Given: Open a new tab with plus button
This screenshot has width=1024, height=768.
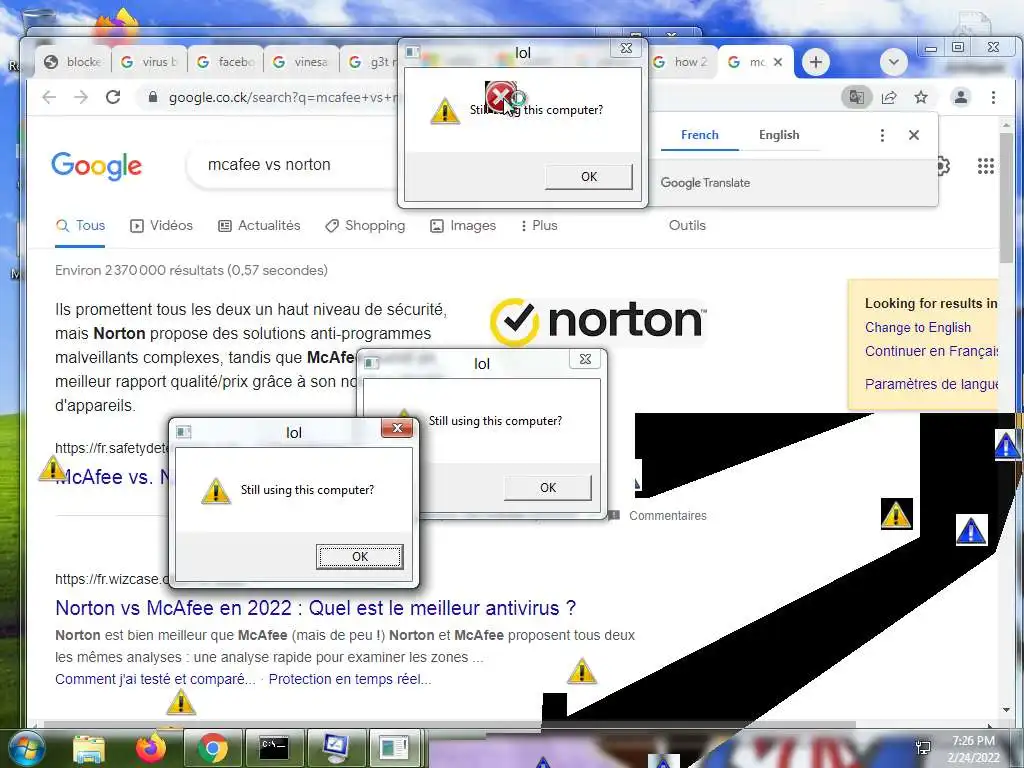Looking at the screenshot, I should [x=816, y=62].
